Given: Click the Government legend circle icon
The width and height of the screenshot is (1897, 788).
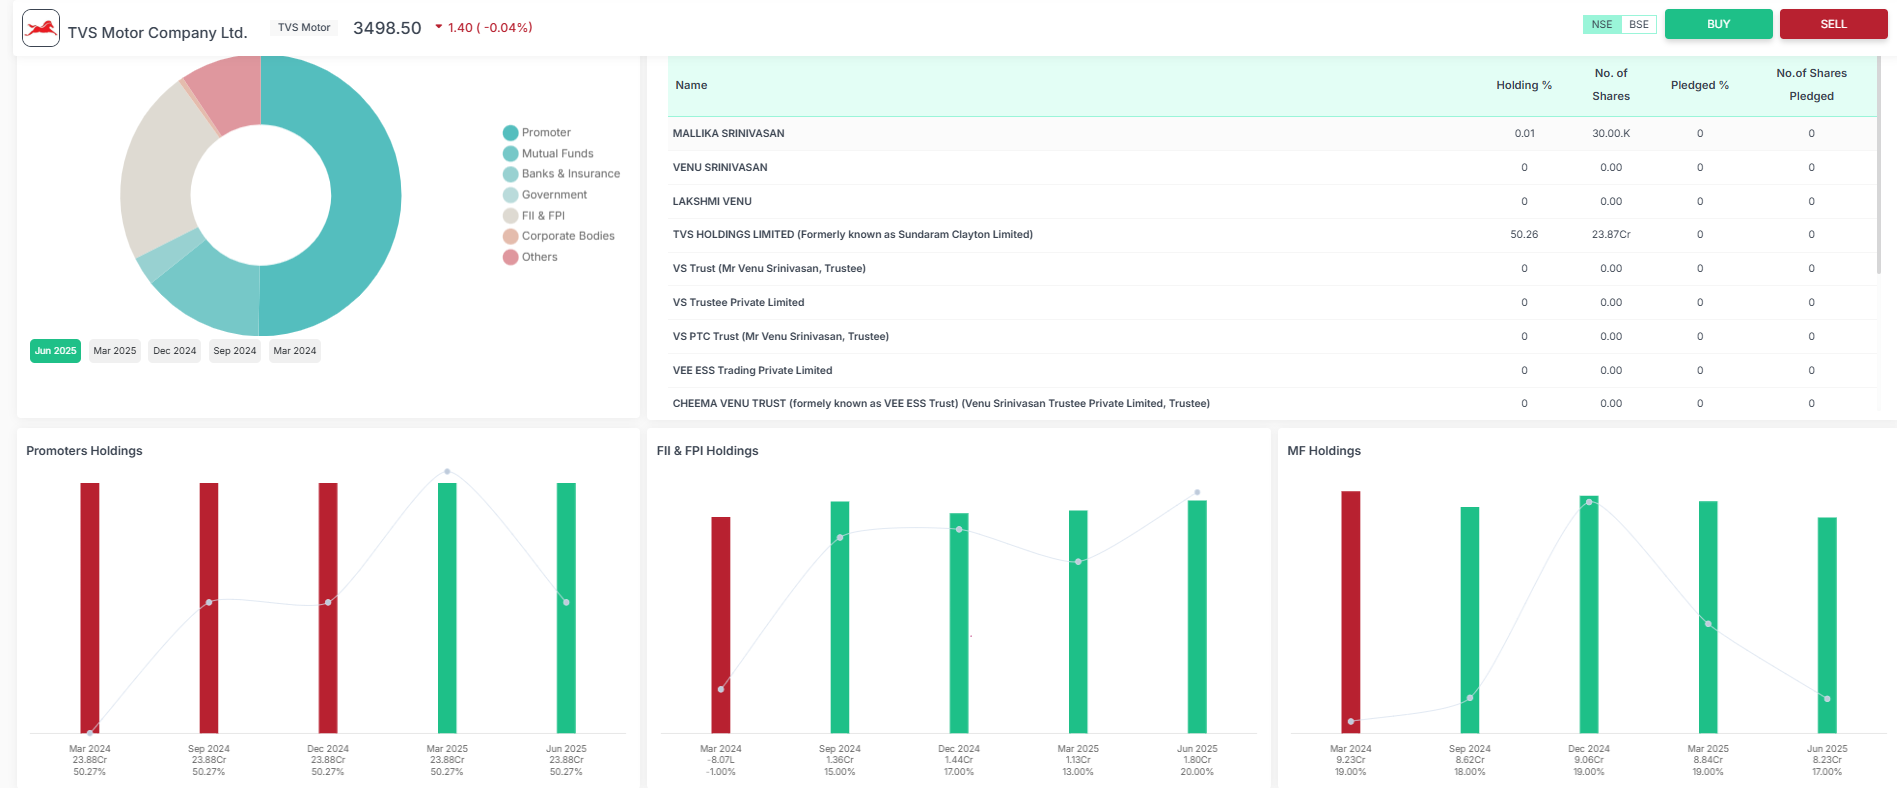Looking at the screenshot, I should (x=510, y=195).
